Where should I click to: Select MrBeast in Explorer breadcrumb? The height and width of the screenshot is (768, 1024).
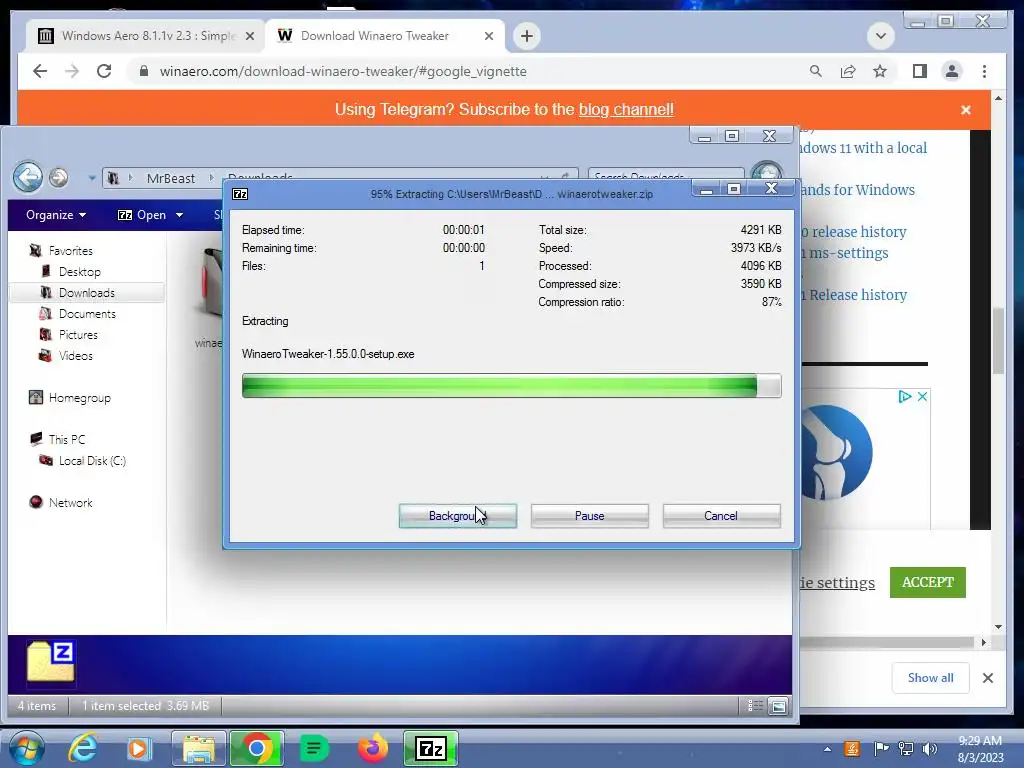pos(170,178)
